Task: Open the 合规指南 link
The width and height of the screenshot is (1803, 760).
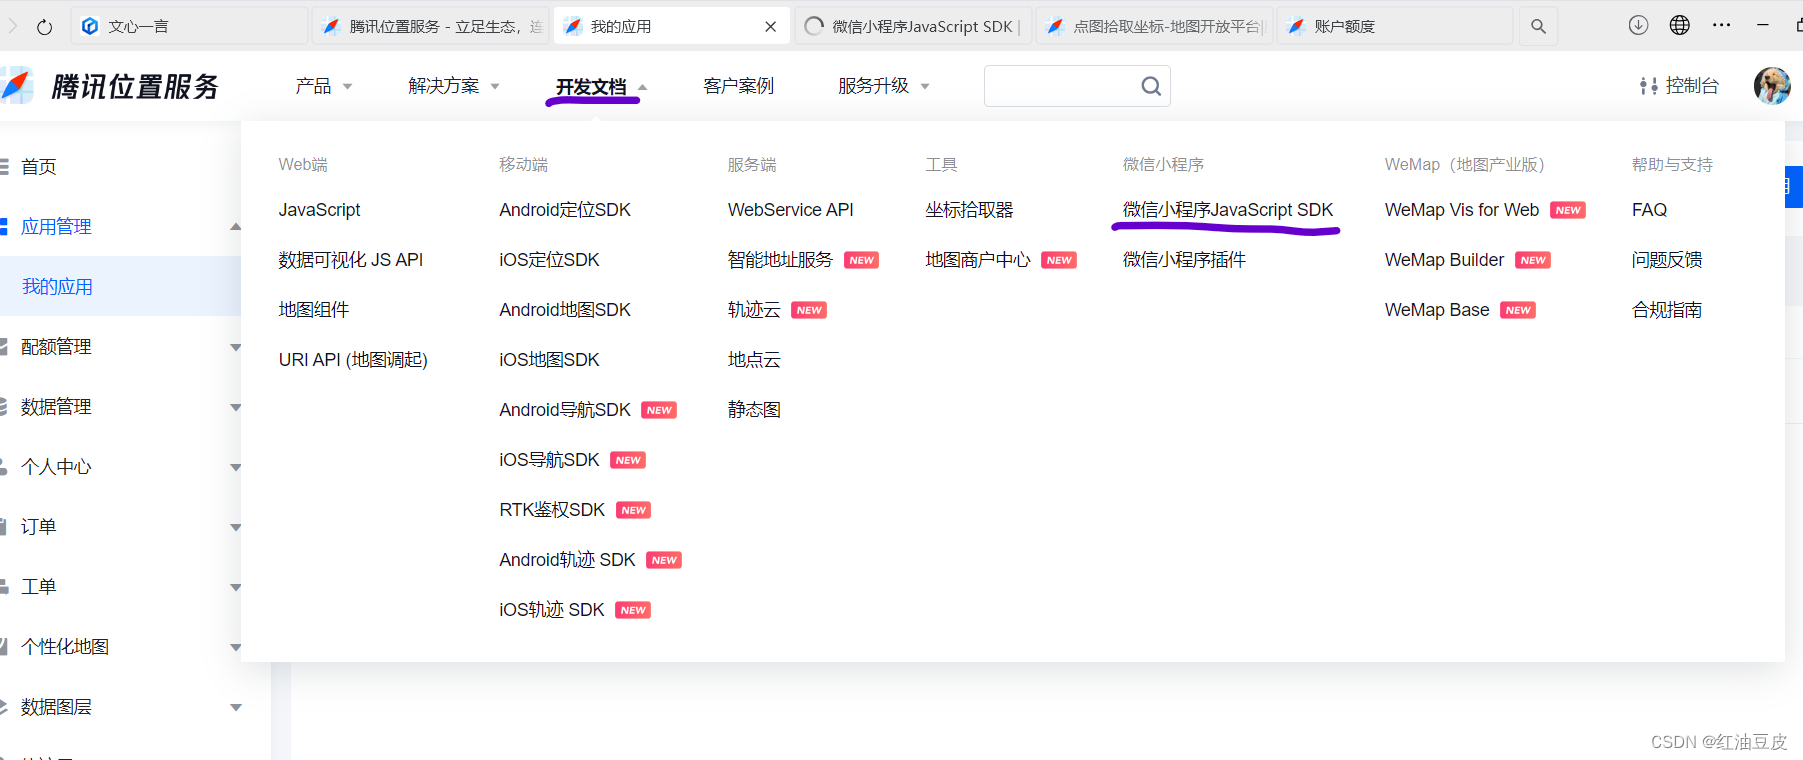Action: (1667, 310)
